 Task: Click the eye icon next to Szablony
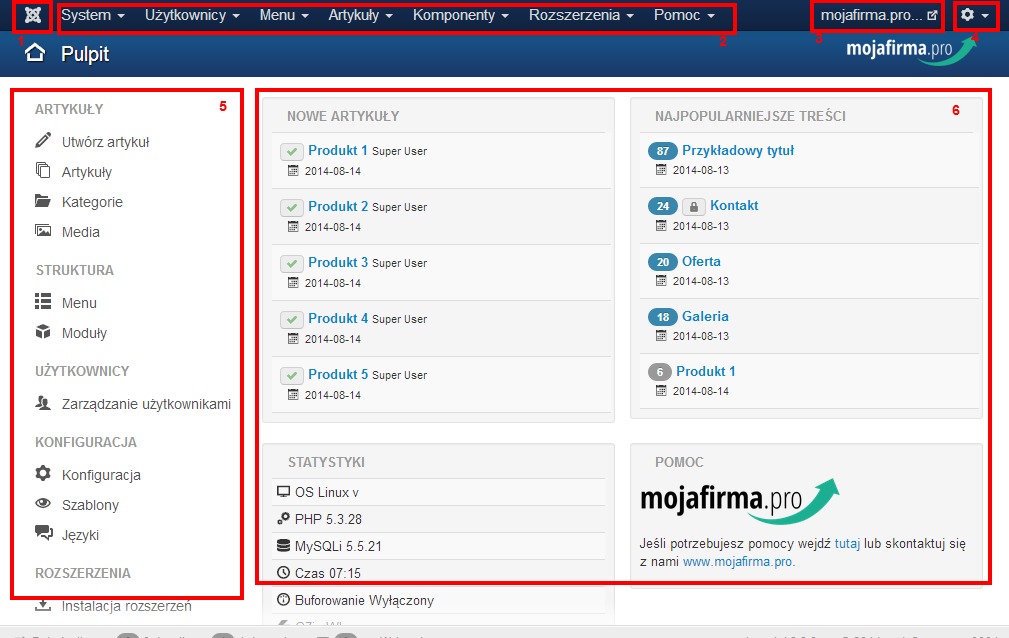tap(43, 504)
